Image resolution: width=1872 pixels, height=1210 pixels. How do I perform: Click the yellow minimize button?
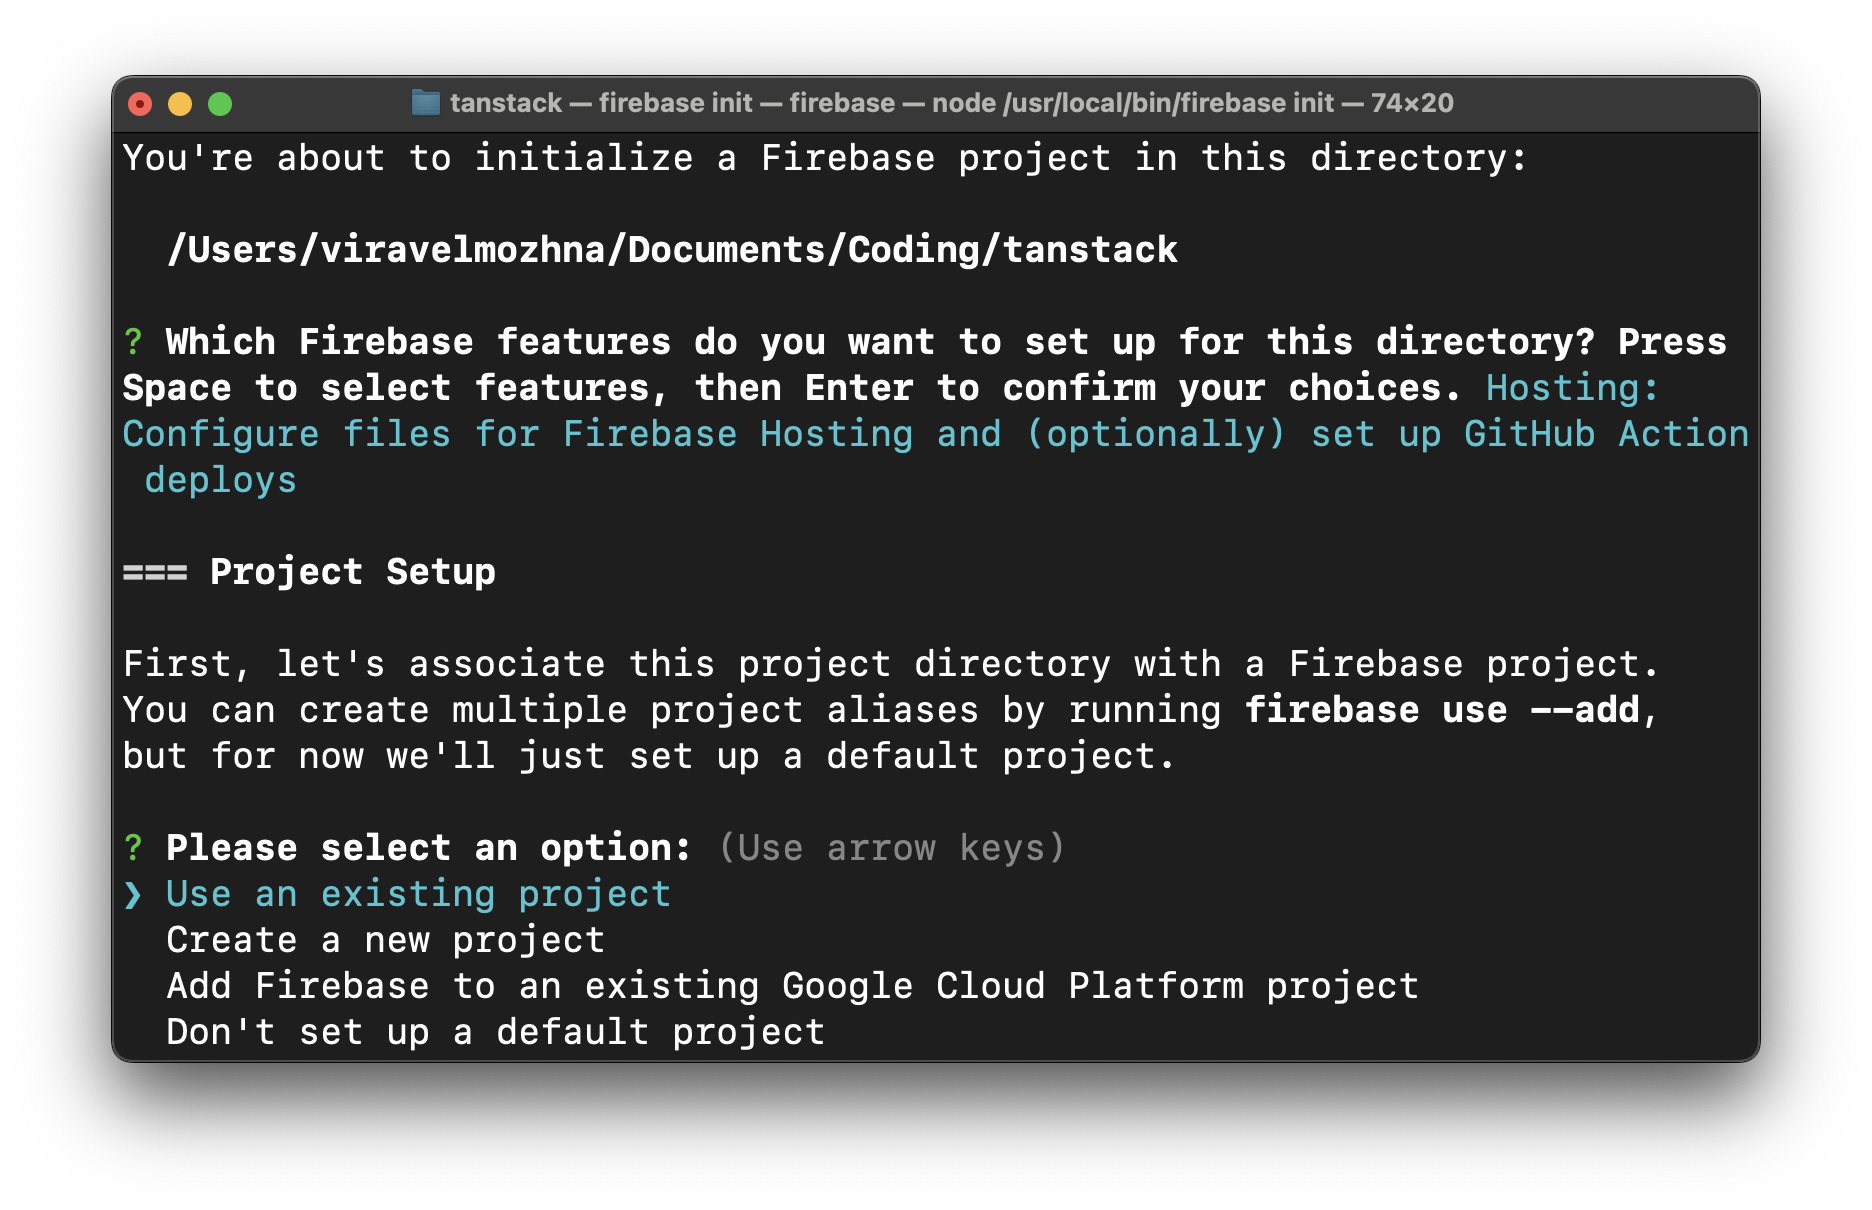(x=180, y=102)
